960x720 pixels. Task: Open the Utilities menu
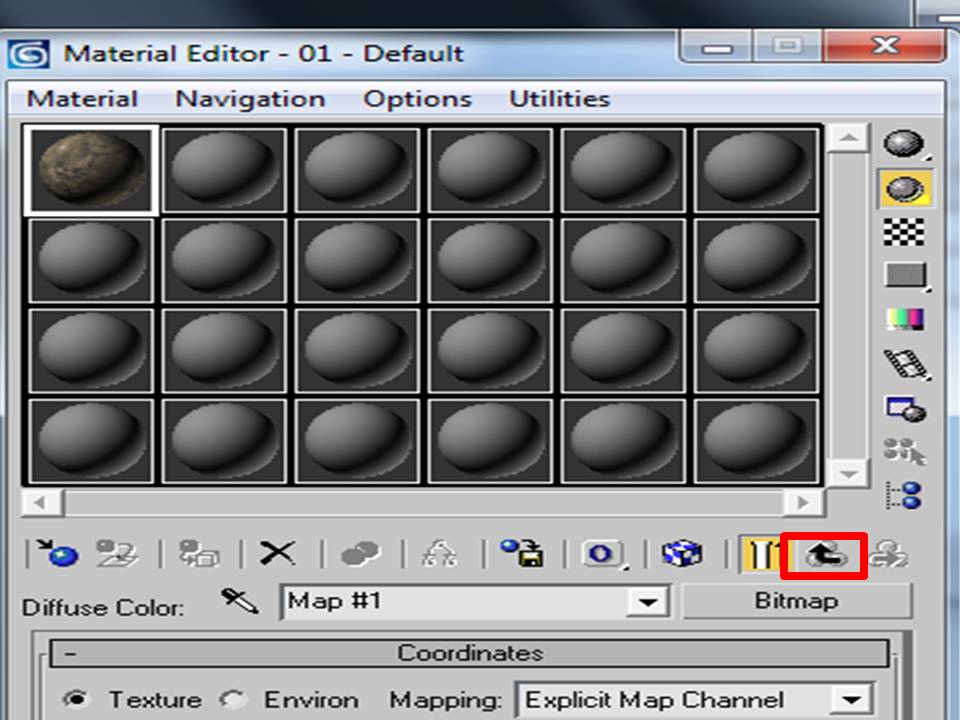coord(560,98)
